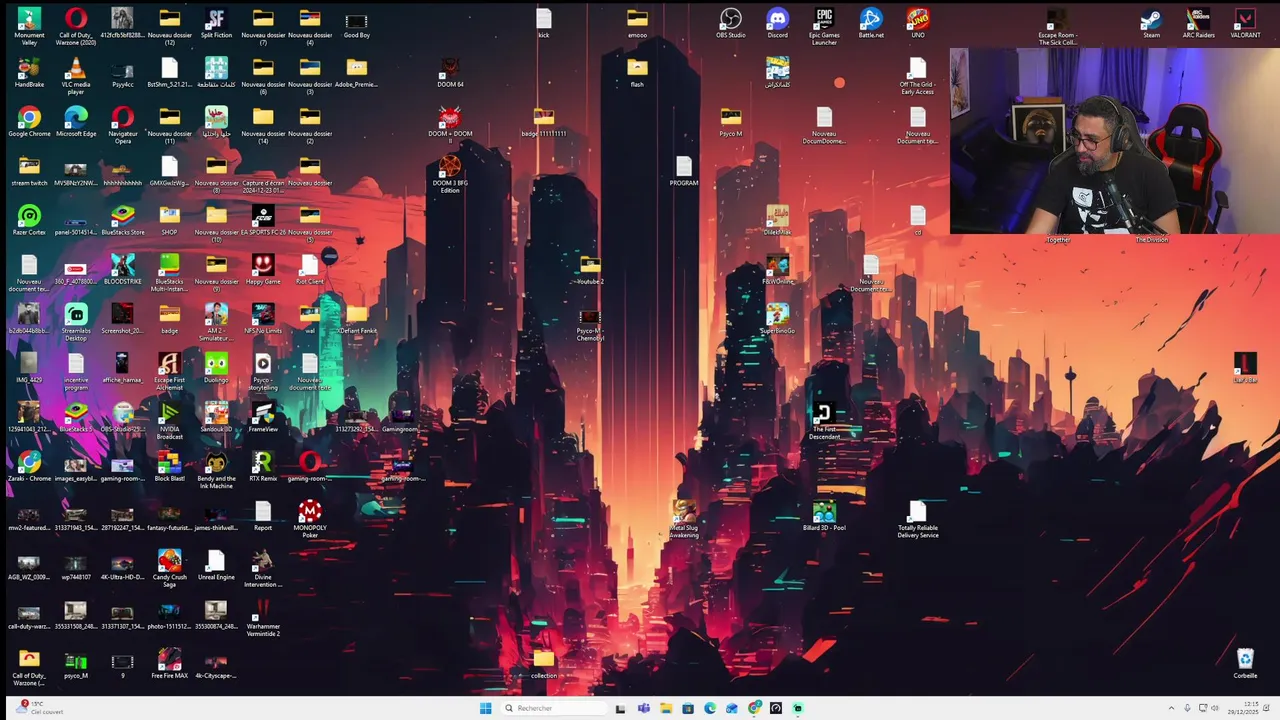The image size is (1280, 720).
Task: Select the VLC media player shortcut
Action: [75, 76]
